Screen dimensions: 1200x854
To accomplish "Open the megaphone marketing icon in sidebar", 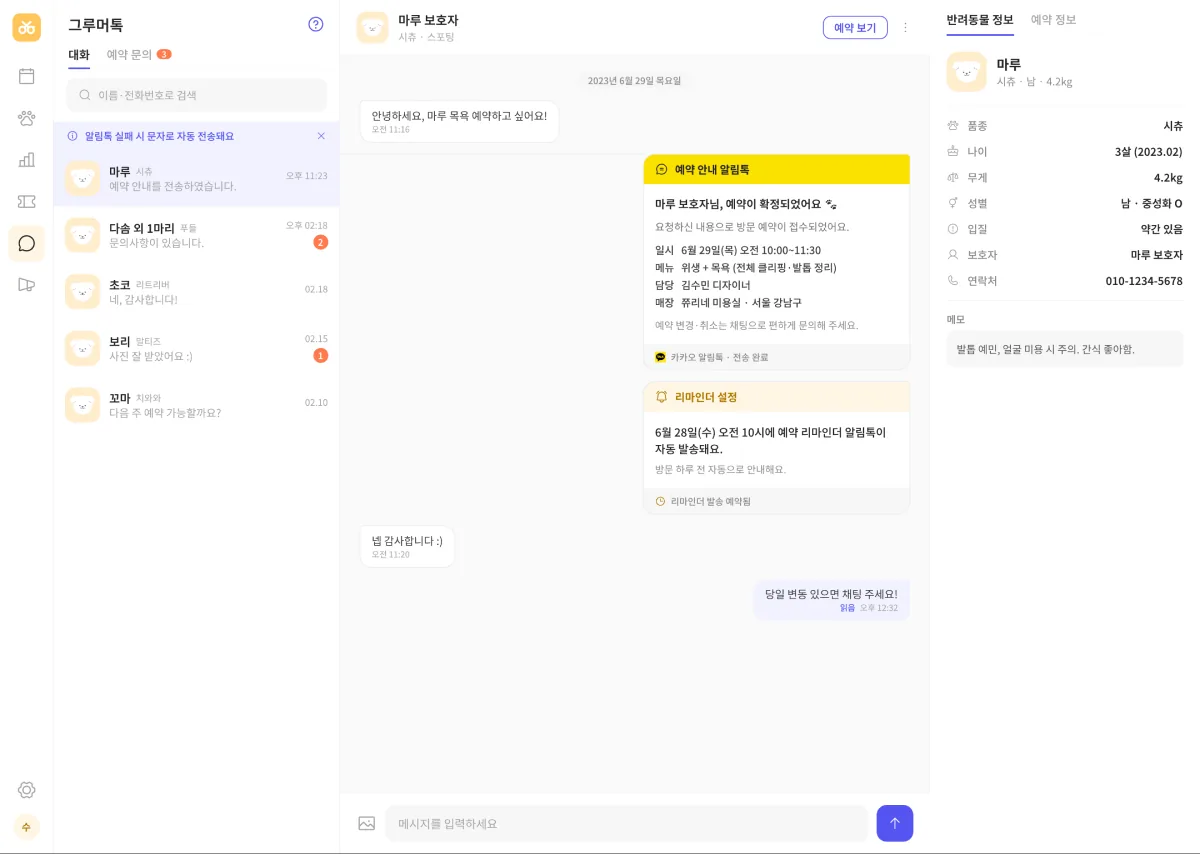I will pos(27,285).
